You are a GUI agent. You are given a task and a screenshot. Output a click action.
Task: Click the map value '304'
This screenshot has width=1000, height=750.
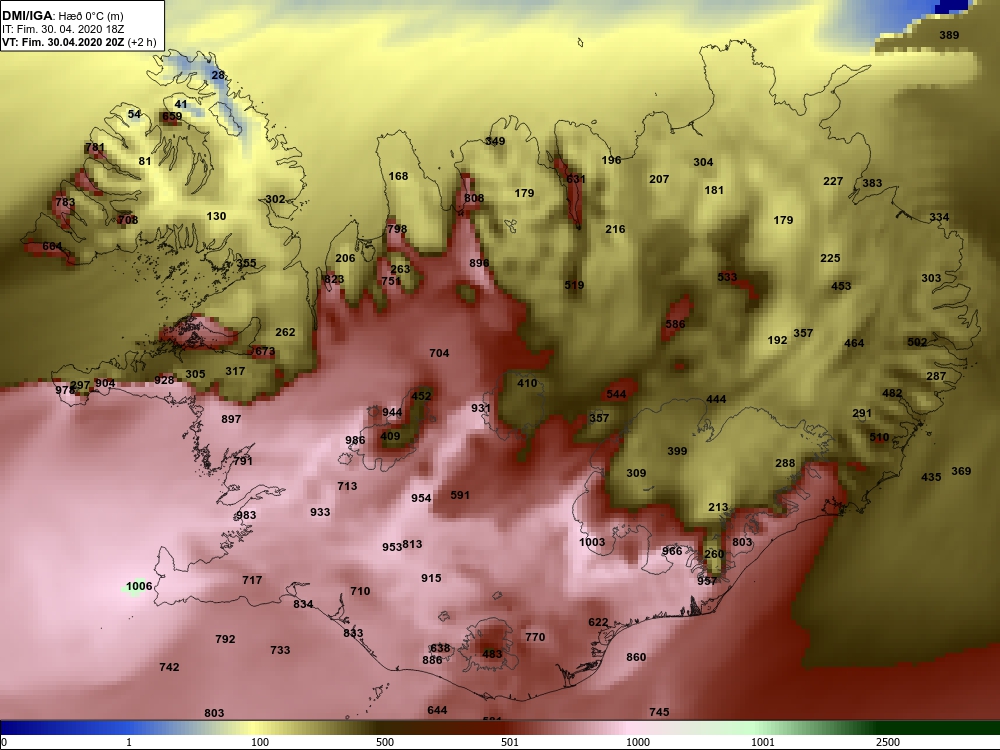[703, 162]
